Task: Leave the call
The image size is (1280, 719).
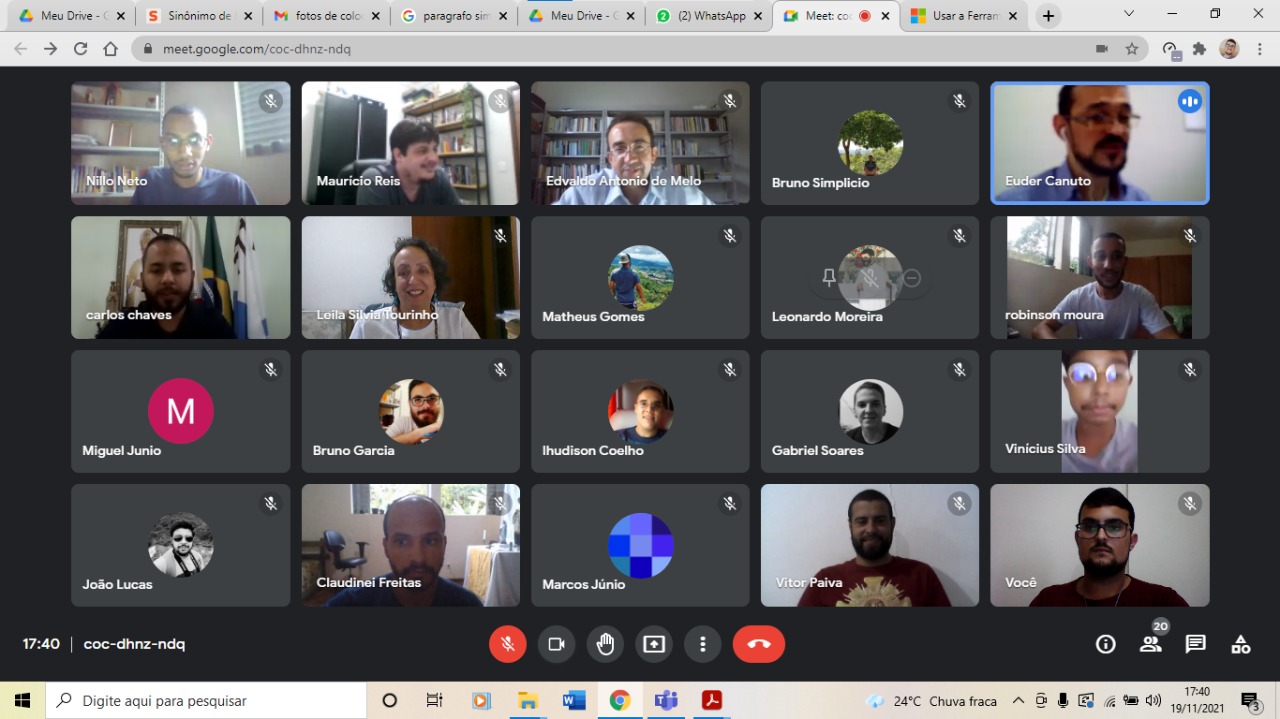Action: (759, 644)
